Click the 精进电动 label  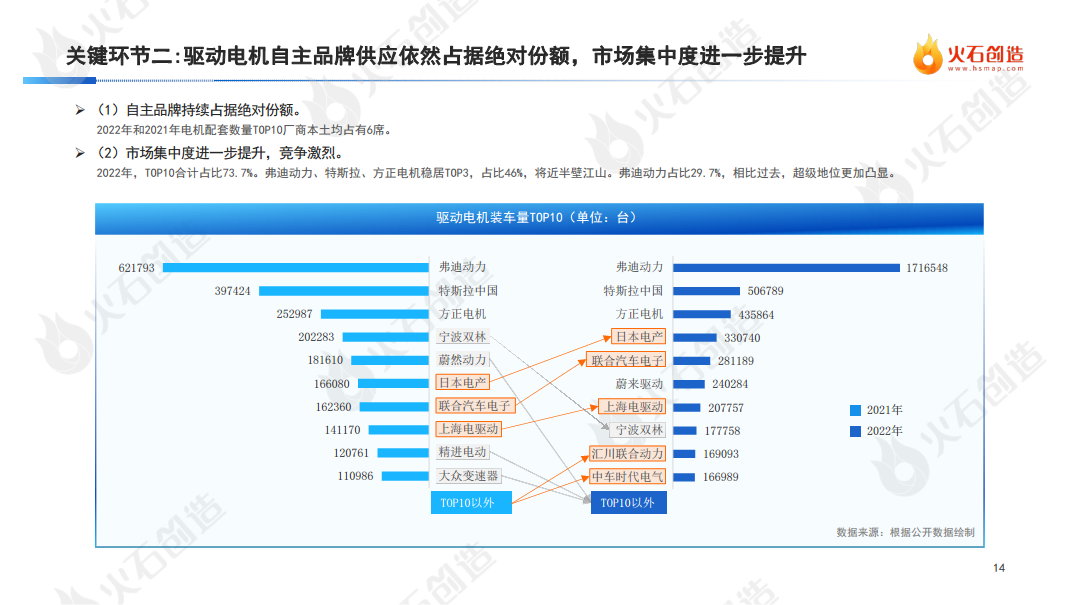463,453
